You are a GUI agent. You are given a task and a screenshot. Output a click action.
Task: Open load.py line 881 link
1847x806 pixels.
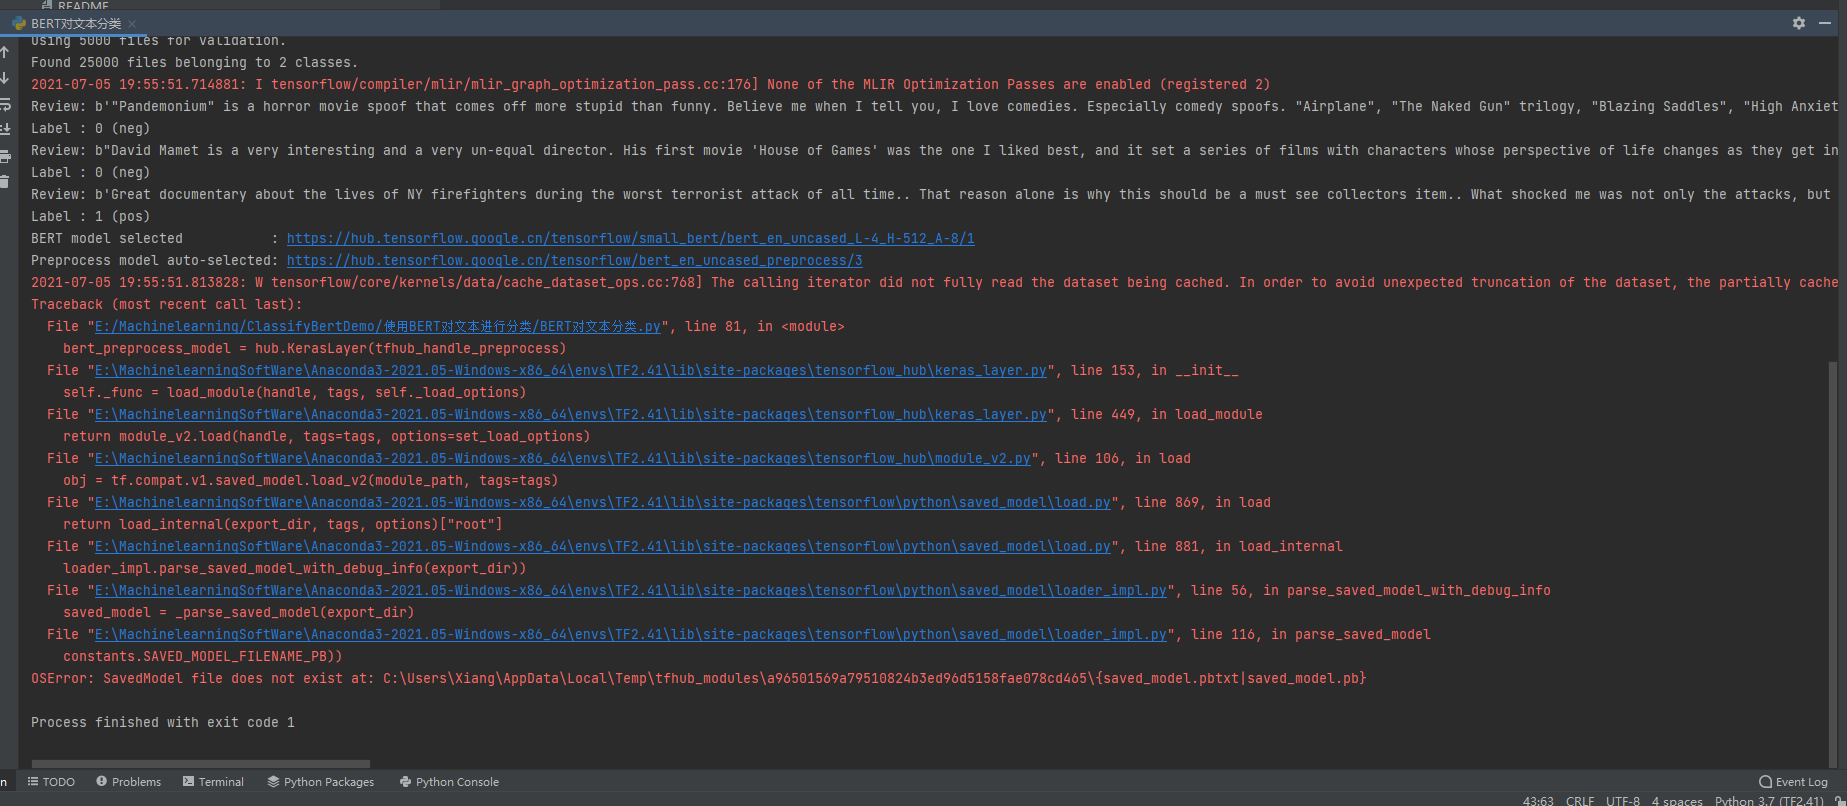coord(602,546)
